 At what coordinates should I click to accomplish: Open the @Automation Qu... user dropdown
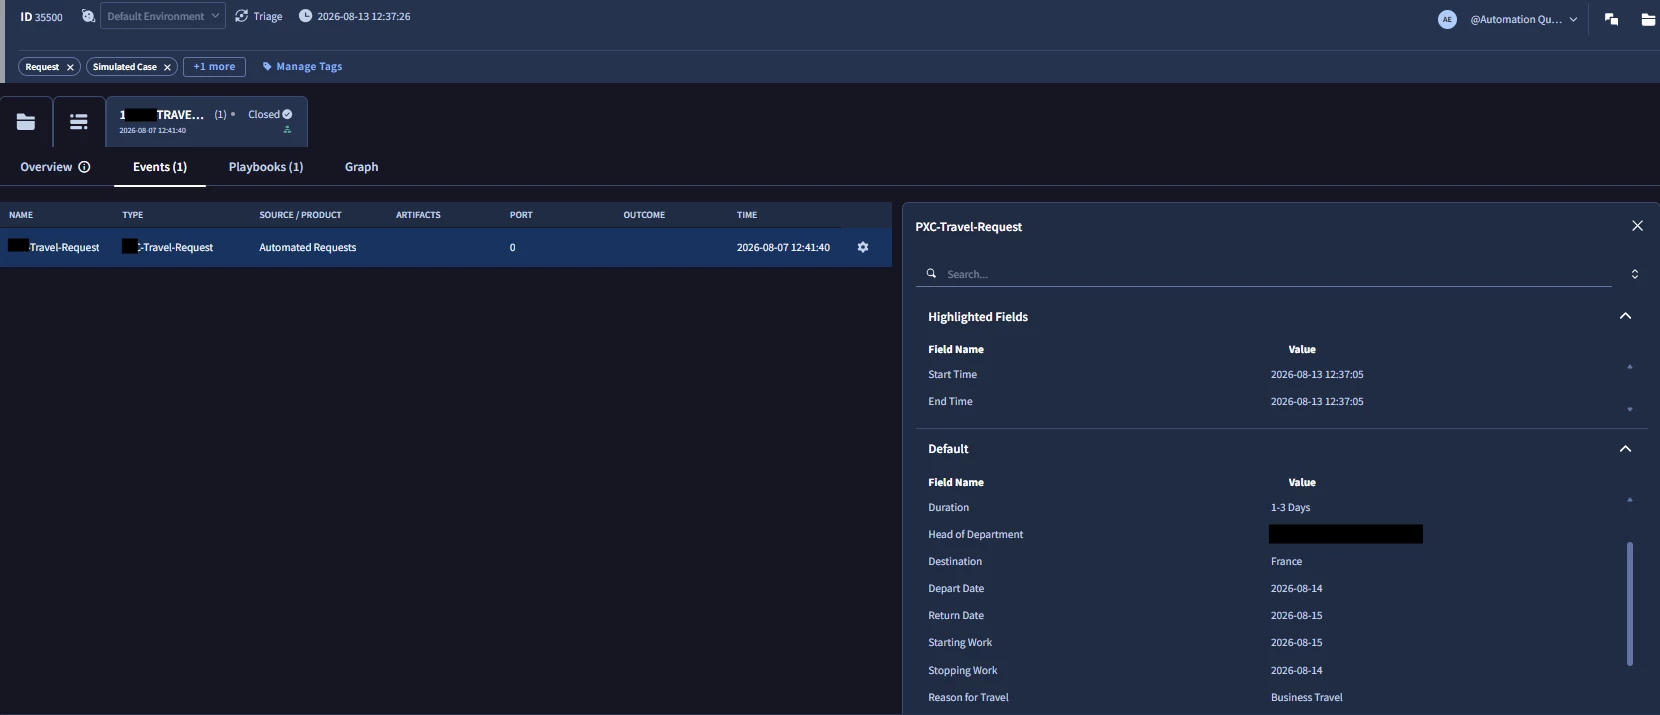point(1523,19)
